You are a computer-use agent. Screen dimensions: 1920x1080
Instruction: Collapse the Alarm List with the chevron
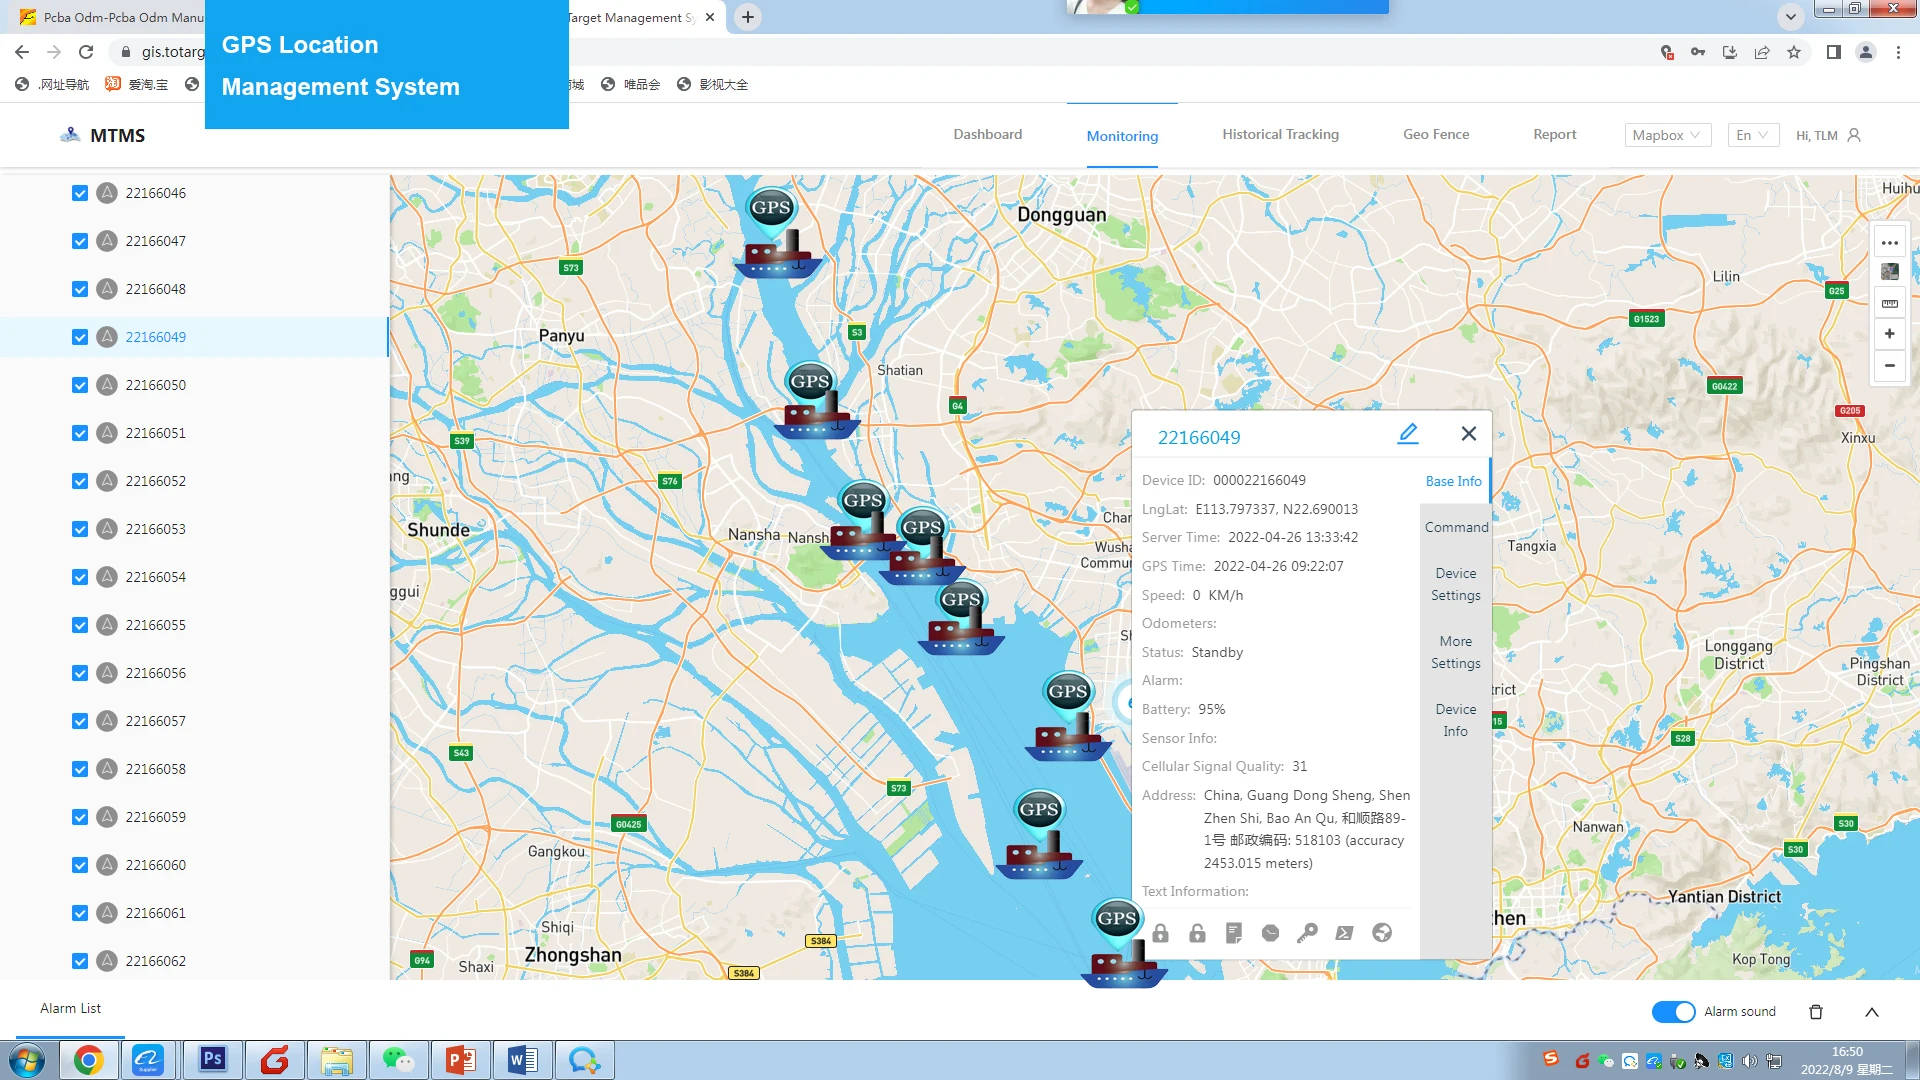[x=1872, y=1012]
